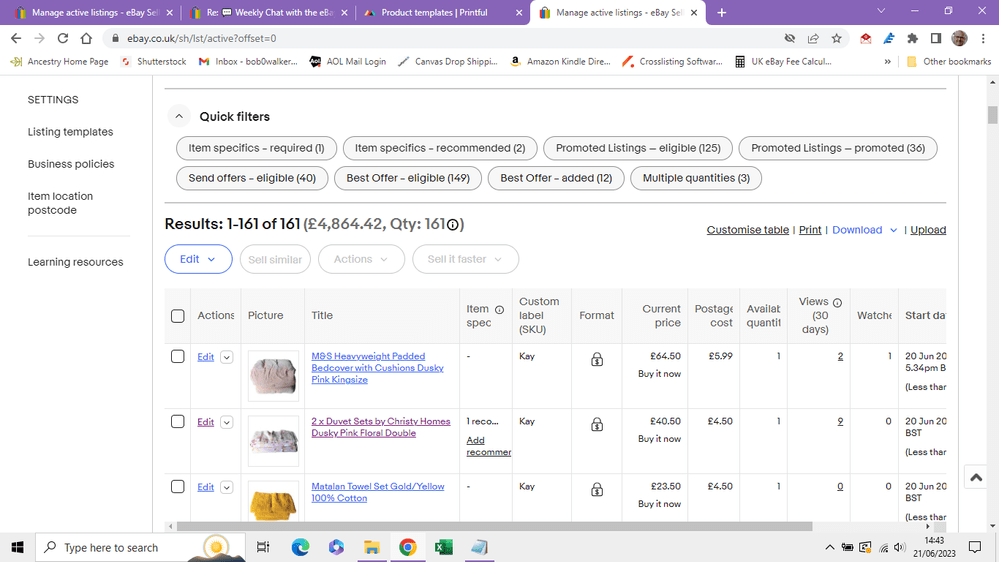Open Business policies in the settings sidebar
This screenshot has width=999, height=562.
(x=71, y=164)
